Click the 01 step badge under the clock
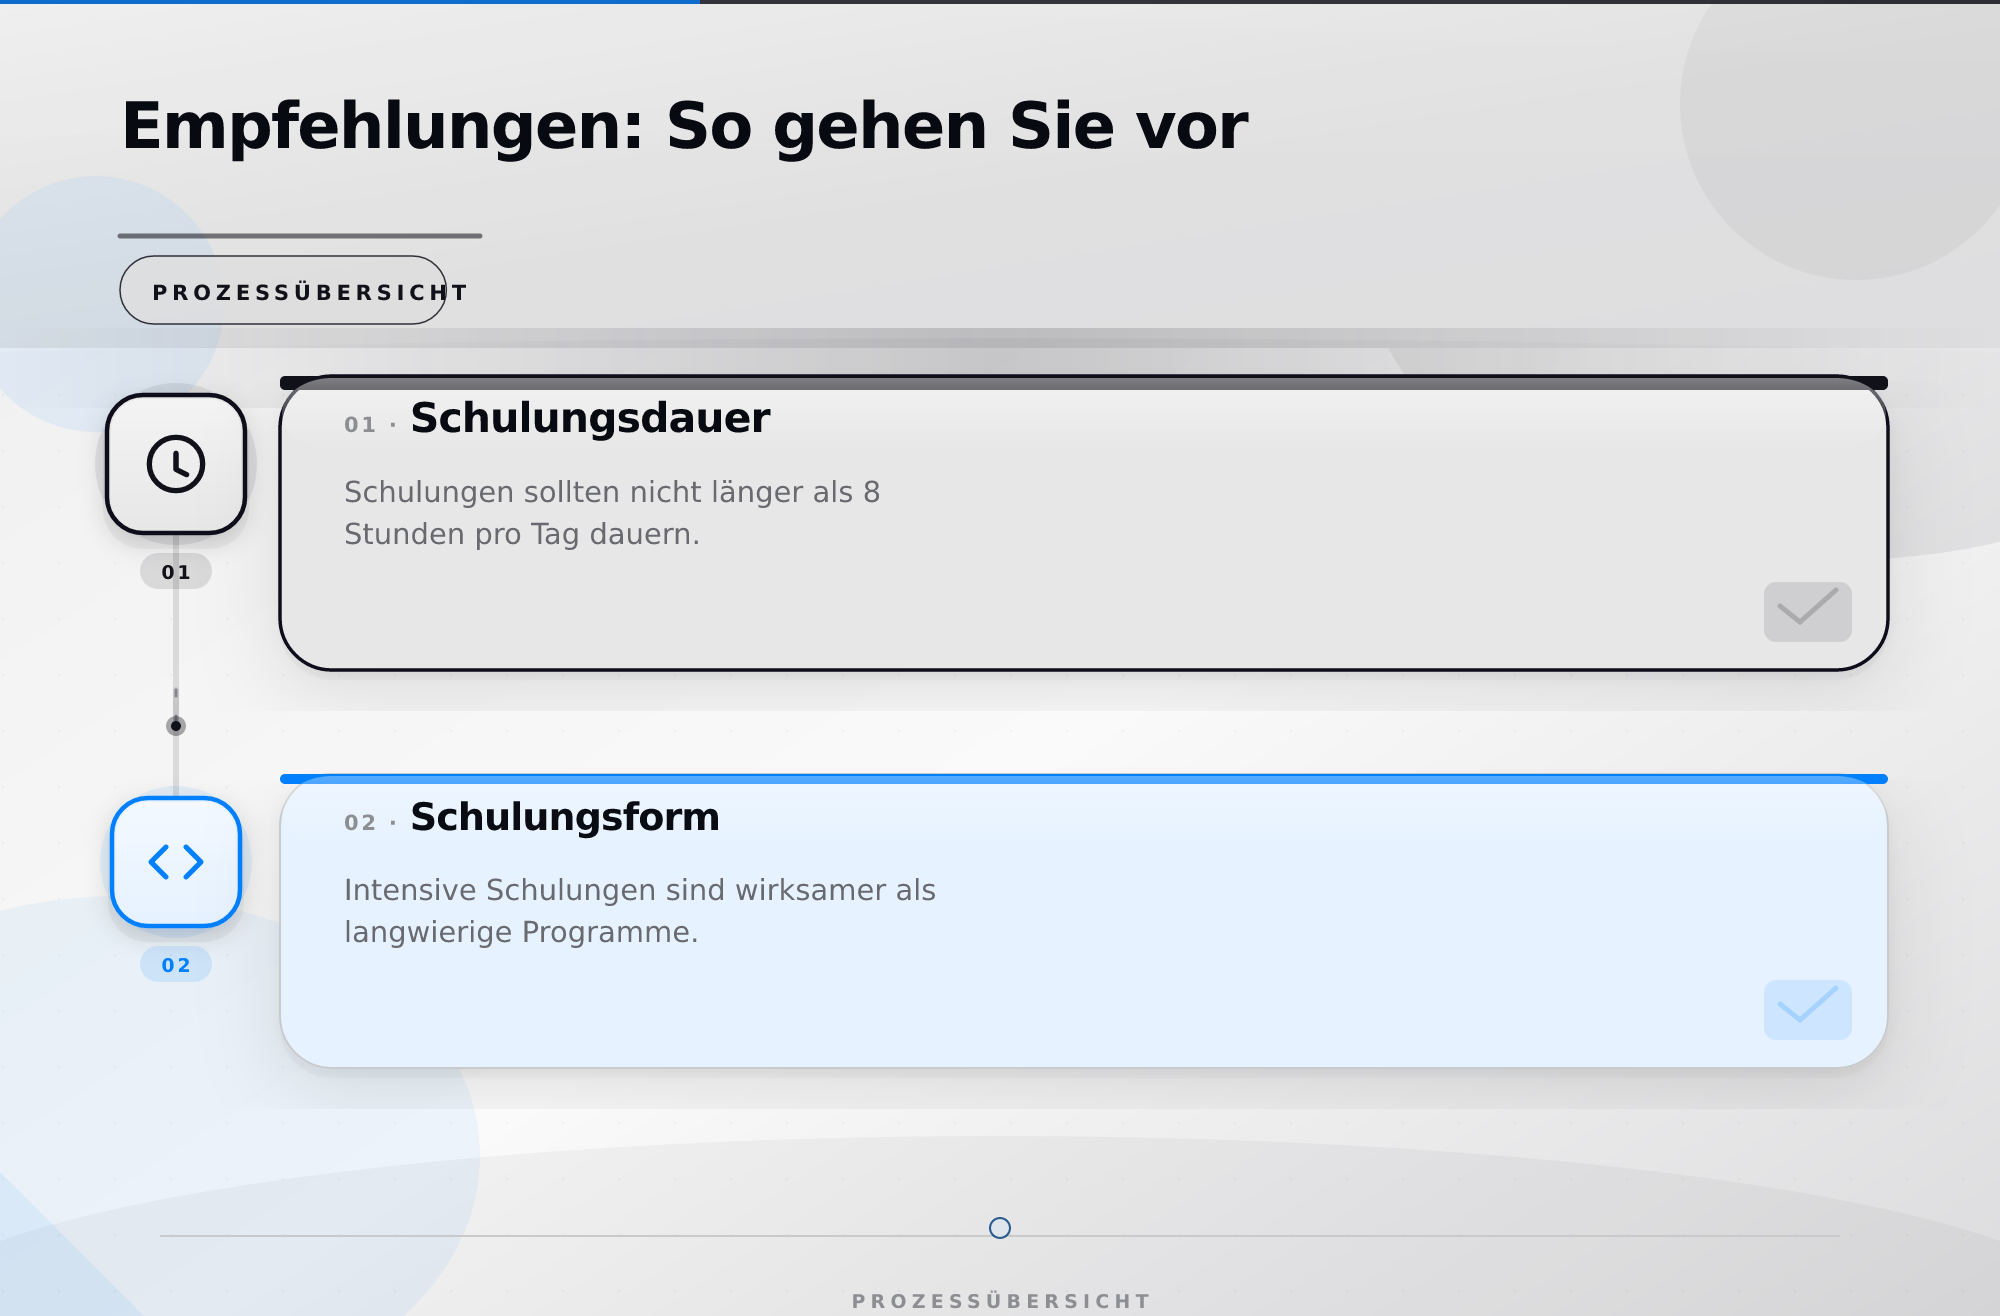This screenshot has height=1316, width=2000. pos(176,572)
